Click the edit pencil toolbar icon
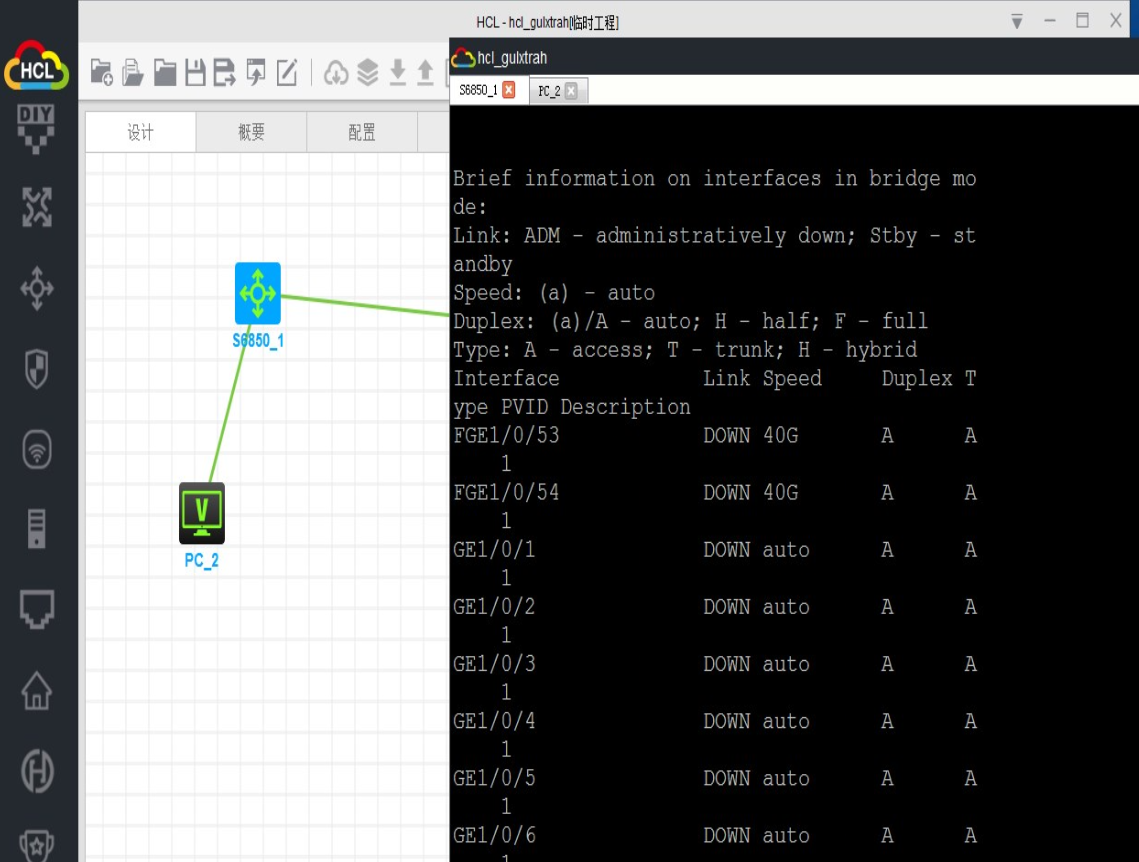The height and width of the screenshot is (862, 1139). click(x=287, y=73)
